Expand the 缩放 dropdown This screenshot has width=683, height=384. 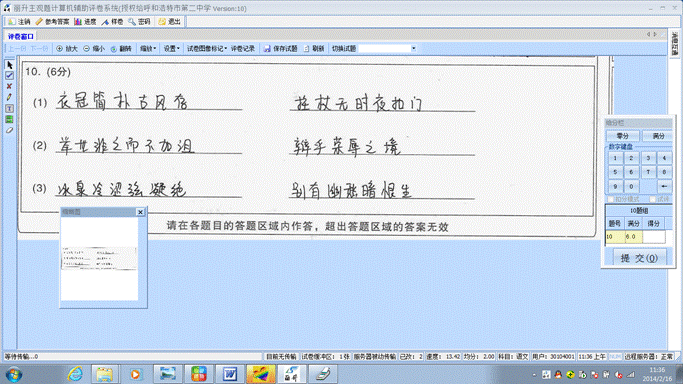148,49
